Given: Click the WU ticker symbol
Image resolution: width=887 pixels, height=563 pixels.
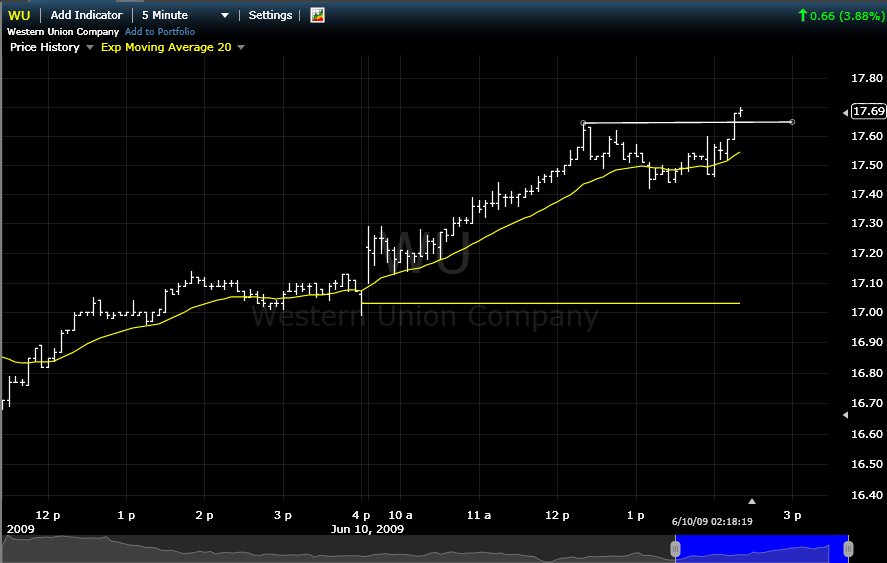Looking at the screenshot, I should coord(19,15).
